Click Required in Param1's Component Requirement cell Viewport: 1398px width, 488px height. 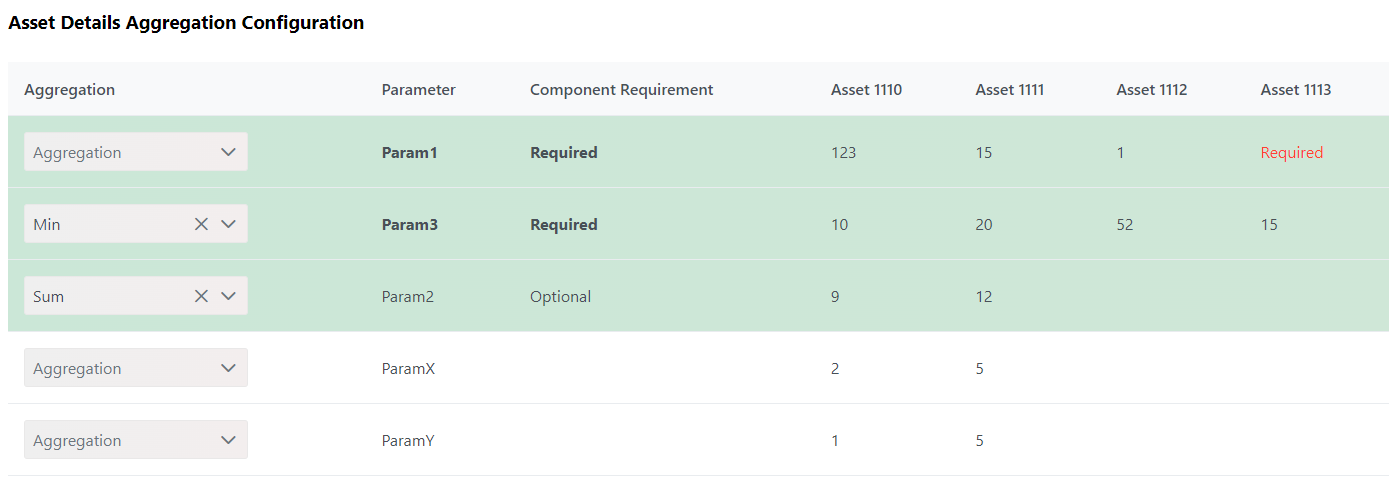(x=564, y=153)
